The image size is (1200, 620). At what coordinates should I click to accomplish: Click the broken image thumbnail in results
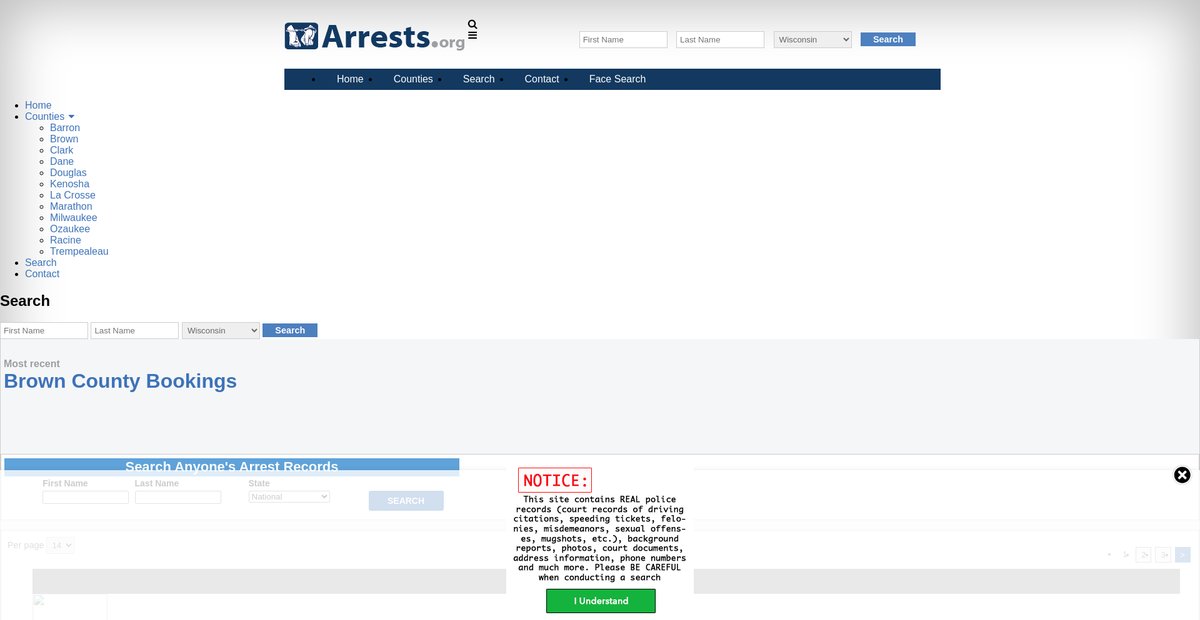70,607
